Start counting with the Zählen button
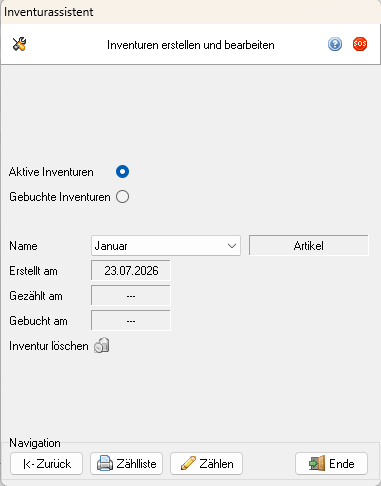This screenshot has height=486, width=381. click(206, 464)
